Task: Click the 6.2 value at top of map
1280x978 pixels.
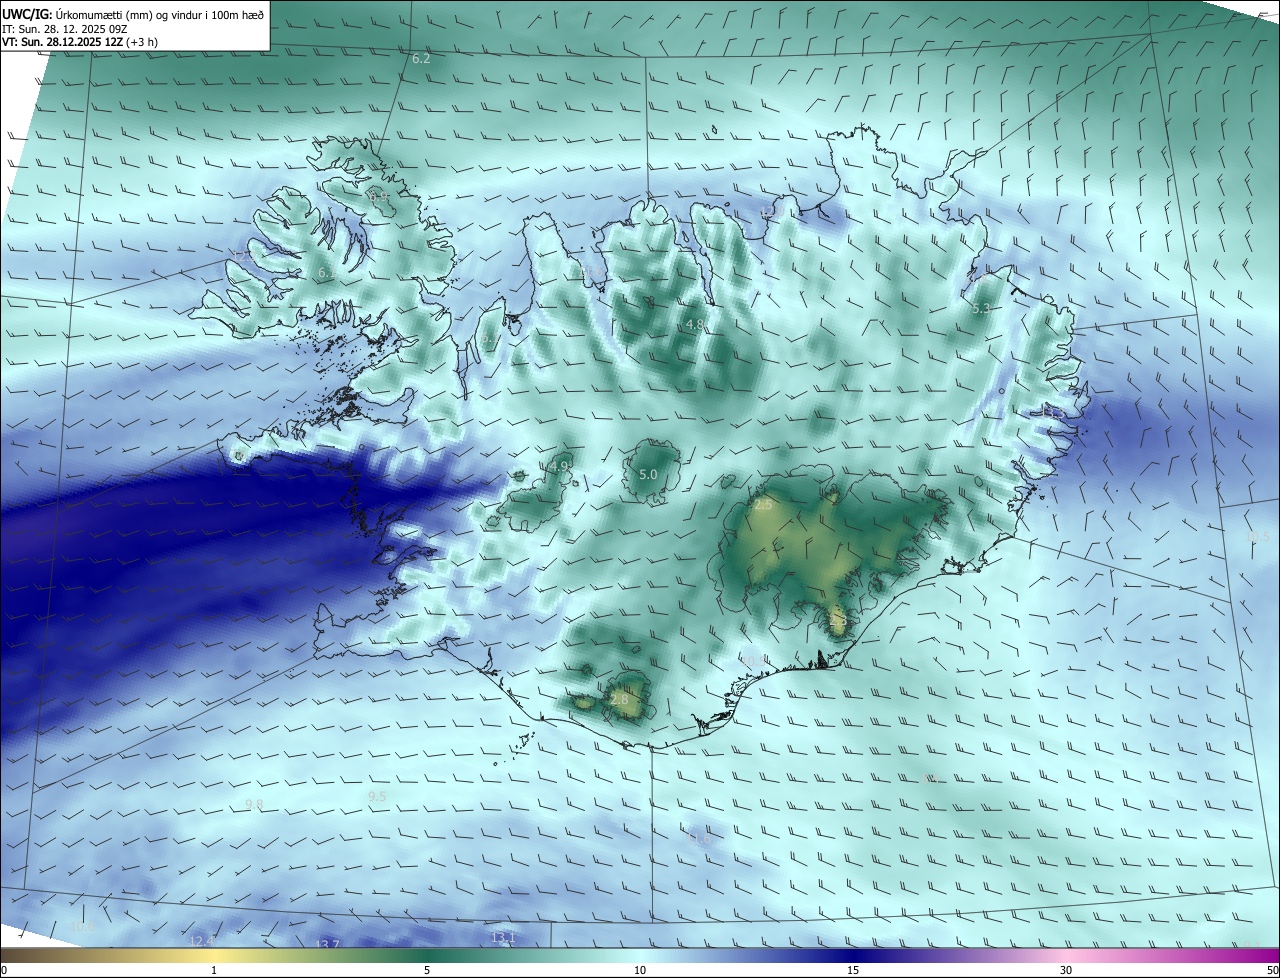Action: pos(421,59)
